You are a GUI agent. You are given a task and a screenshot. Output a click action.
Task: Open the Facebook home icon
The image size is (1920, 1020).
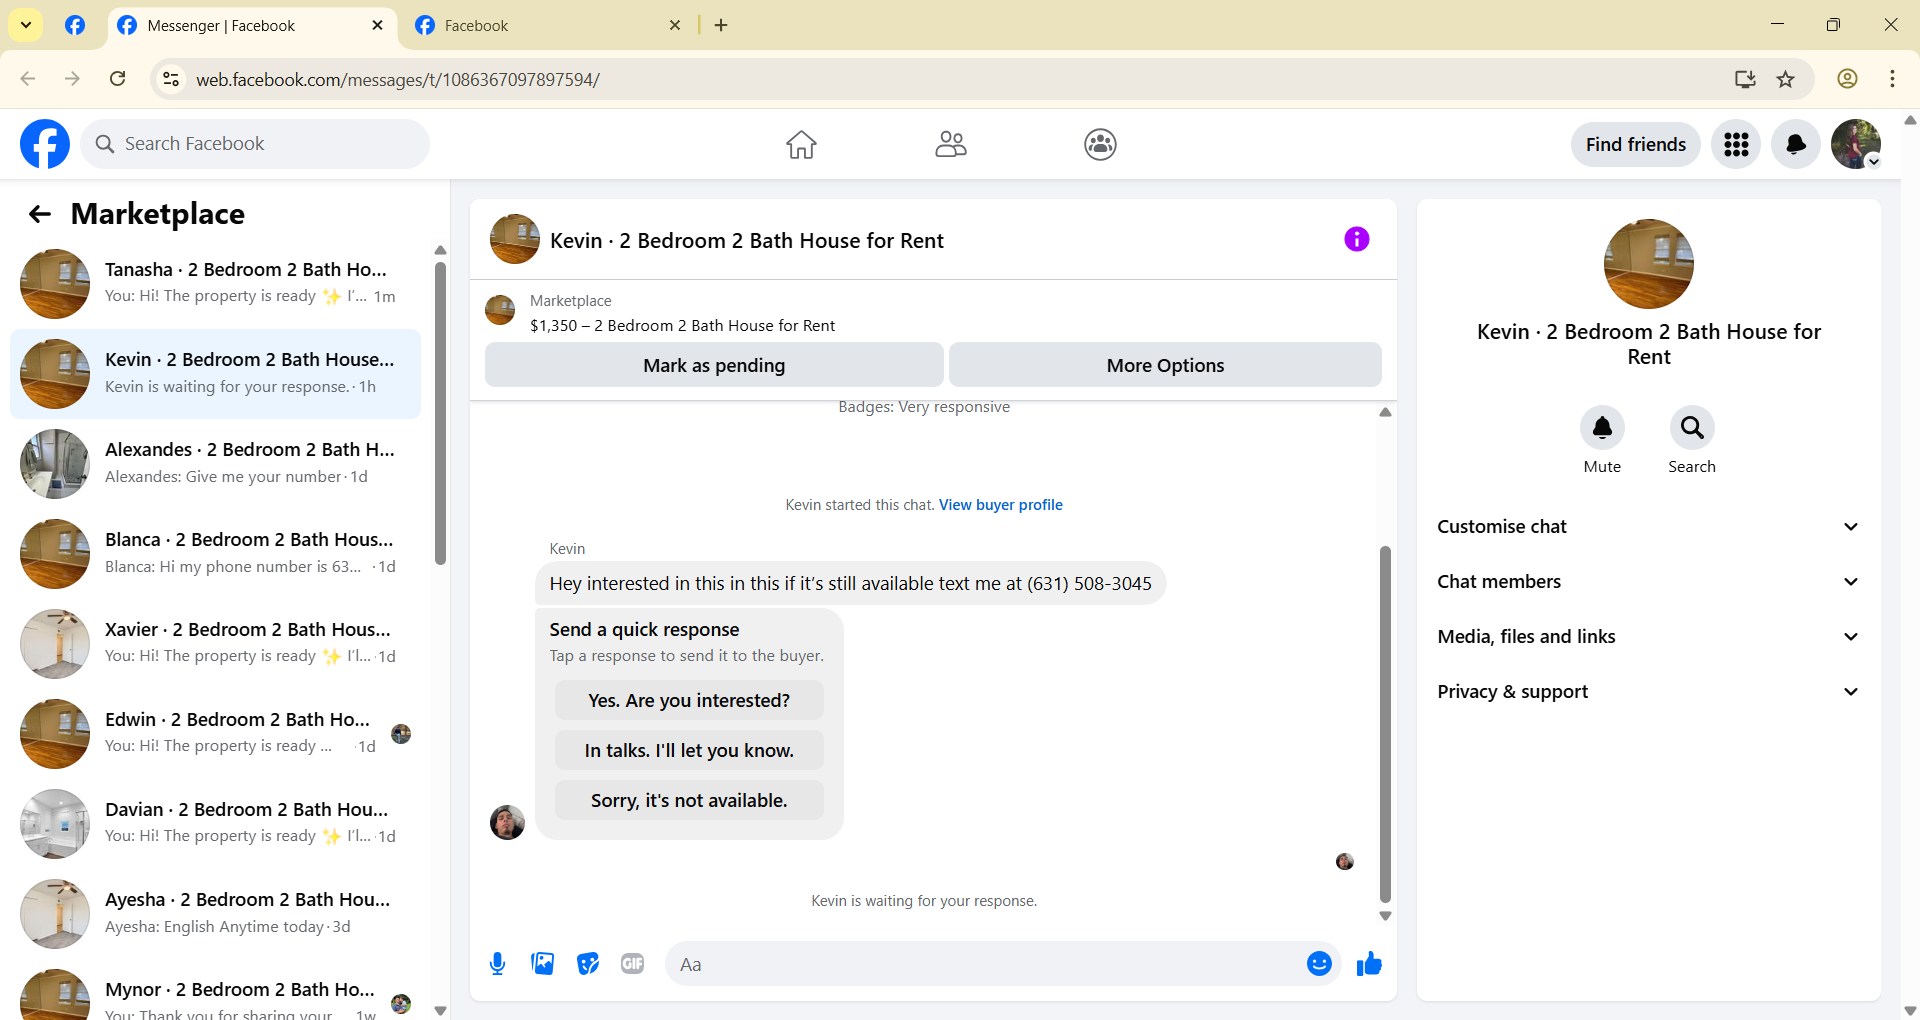click(x=801, y=145)
